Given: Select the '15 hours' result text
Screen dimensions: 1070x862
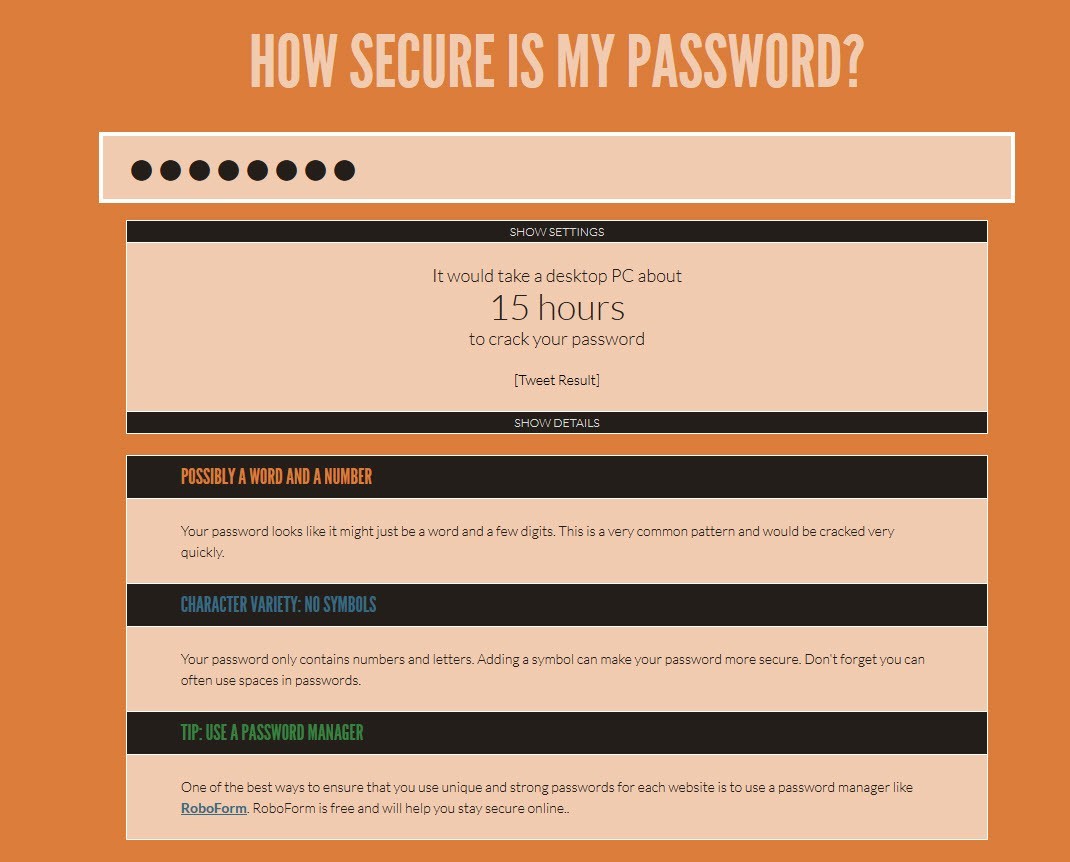Looking at the screenshot, I should 557,308.
